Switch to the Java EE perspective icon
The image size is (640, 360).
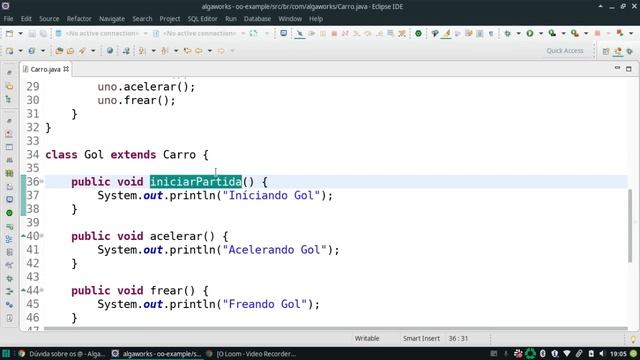pyautogui.click(x=618, y=51)
